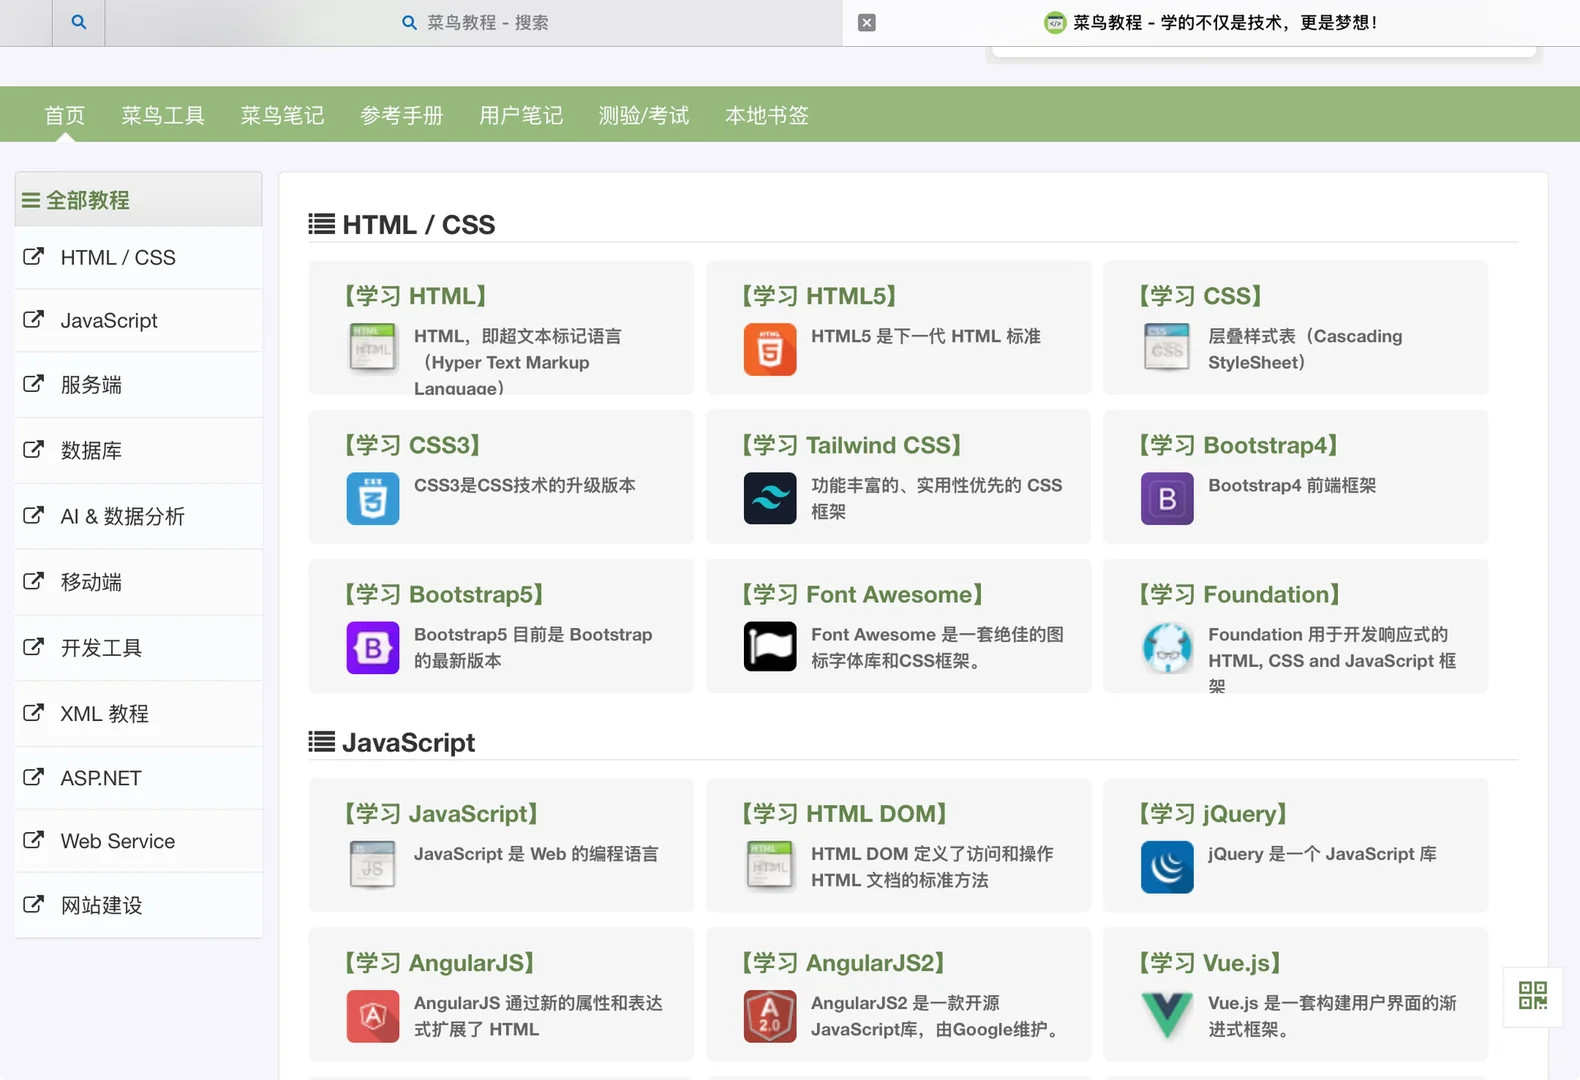The image size is (1580, 1080).
Task: Select AI & 数据分析 in the sidebar
Action: (138, 516)
